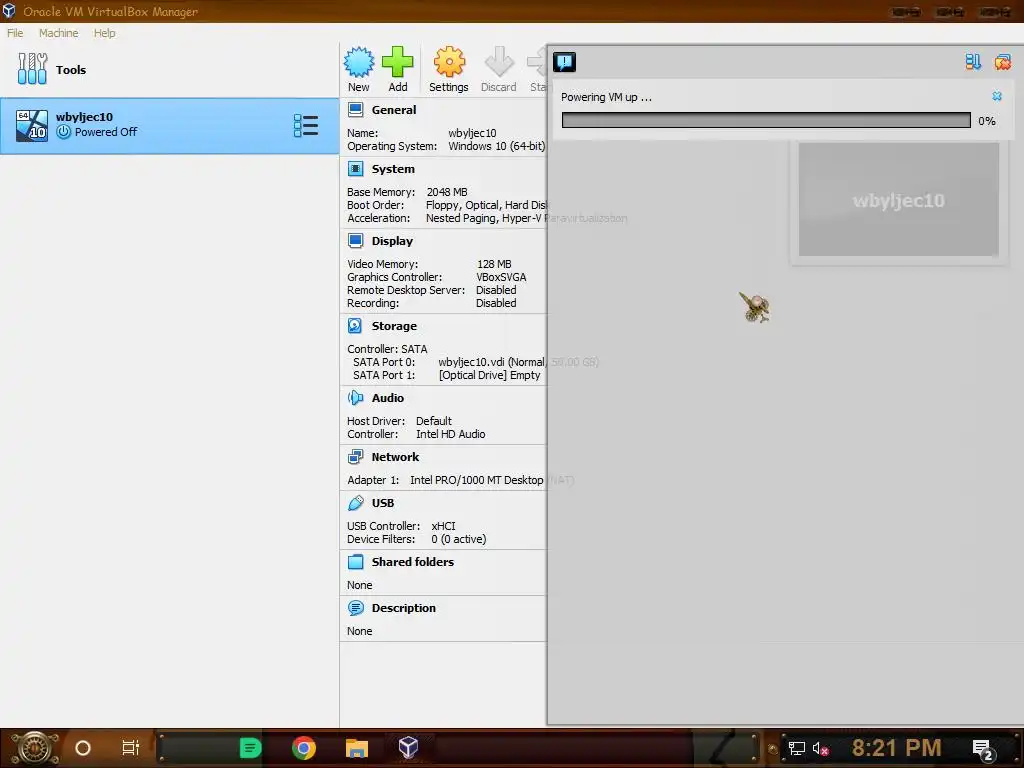This screenshot has height=768, width=1024.
Task: Click the '128 MB' video memory value
Action: [494, 264]
